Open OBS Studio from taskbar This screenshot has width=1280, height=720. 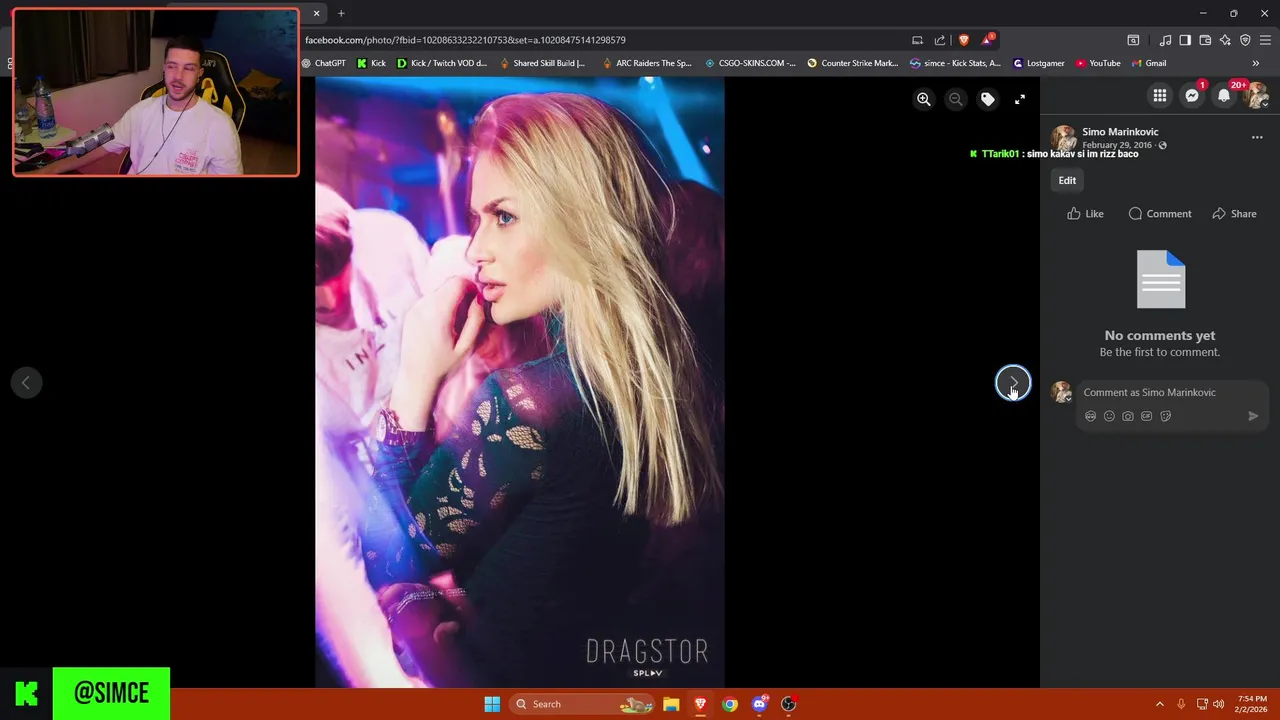[x=788, y=704]
